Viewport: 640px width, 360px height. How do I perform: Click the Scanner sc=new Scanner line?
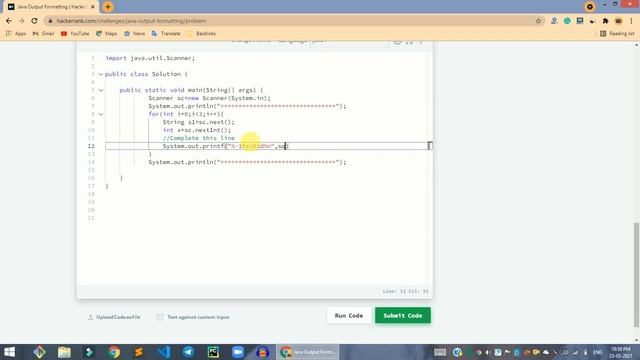(x=209, y=98)
